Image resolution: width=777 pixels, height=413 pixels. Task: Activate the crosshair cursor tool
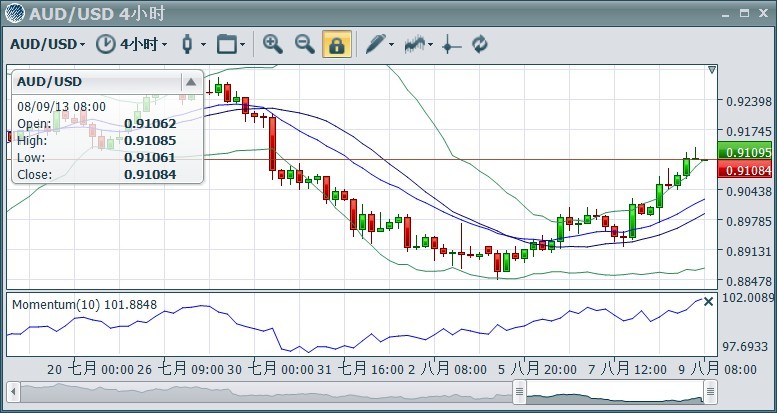pyautogui.click(x=451, y=45)
